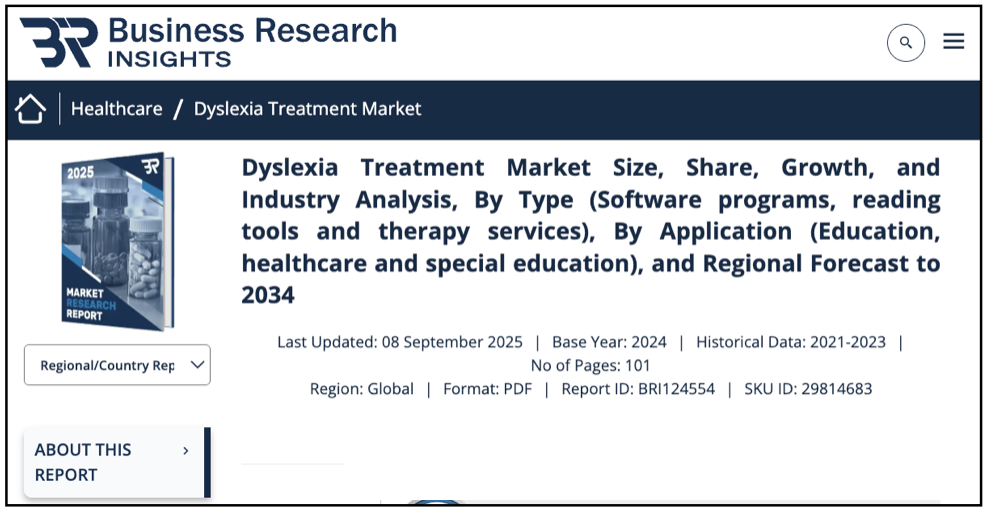Click the small BR emblem on report cover
This screenshot has width=988, height=510.
[x=151, y=167]
